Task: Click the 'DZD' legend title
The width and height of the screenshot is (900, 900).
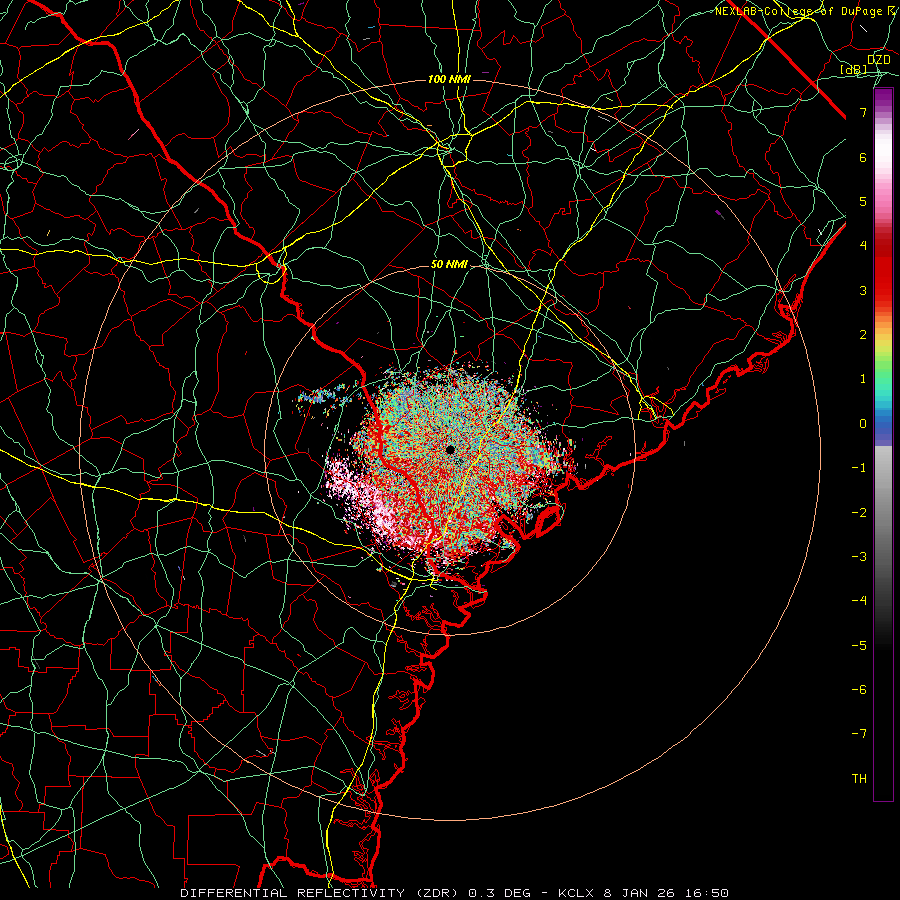Action: pyautogui.click(x=879, y=60)
